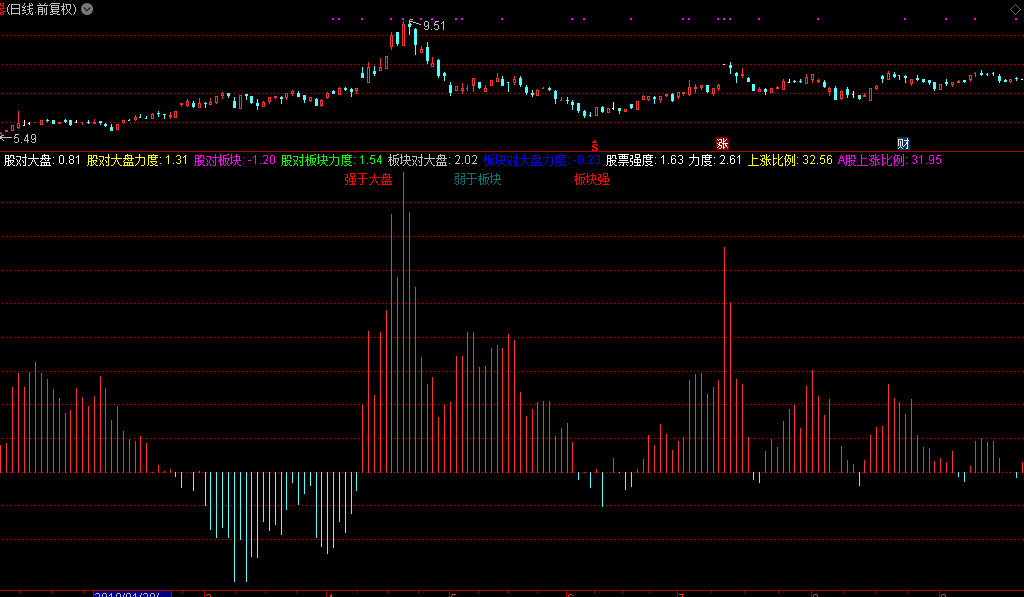This screenshot has height=597, width=1024.
Task: Click the red S signal marker icon
Action: tap(594, 145)
